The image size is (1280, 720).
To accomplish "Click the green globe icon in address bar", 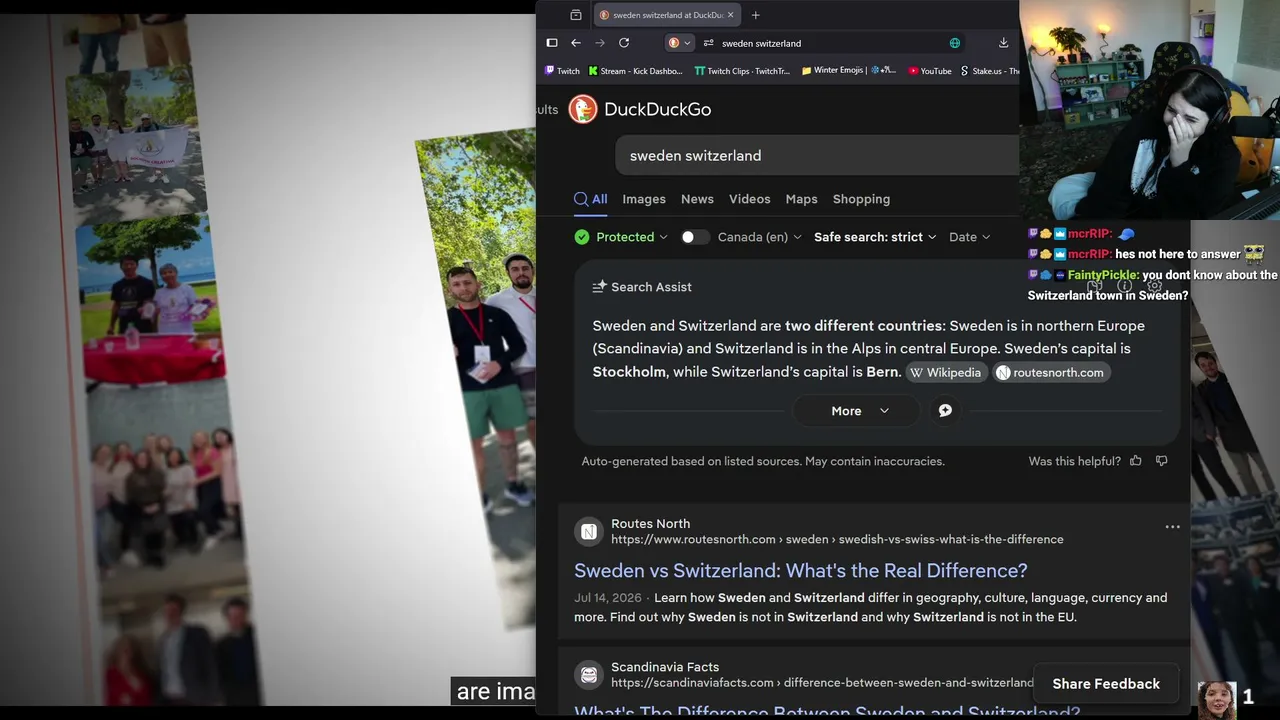I will pos(955,43).
